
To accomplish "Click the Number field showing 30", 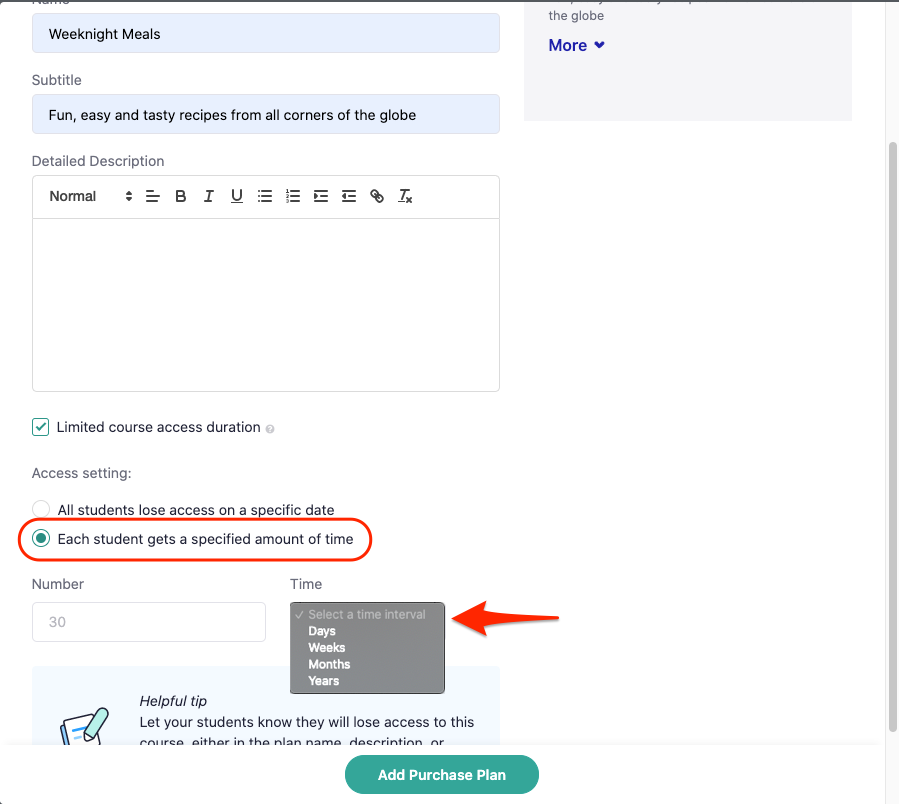I will click(x=148, y=622).
